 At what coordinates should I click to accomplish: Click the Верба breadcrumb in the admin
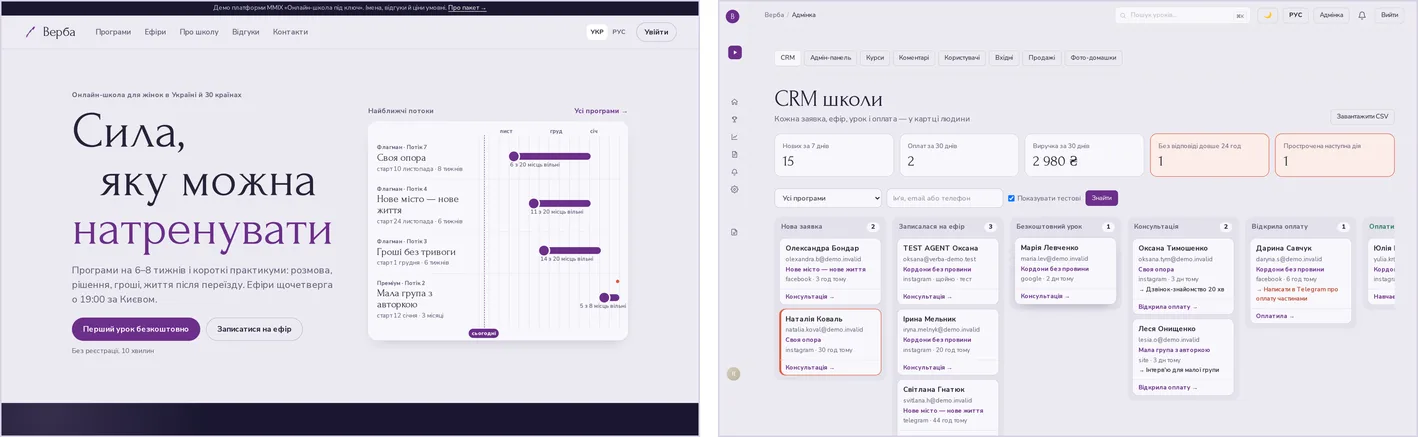(x=774, y=15)
